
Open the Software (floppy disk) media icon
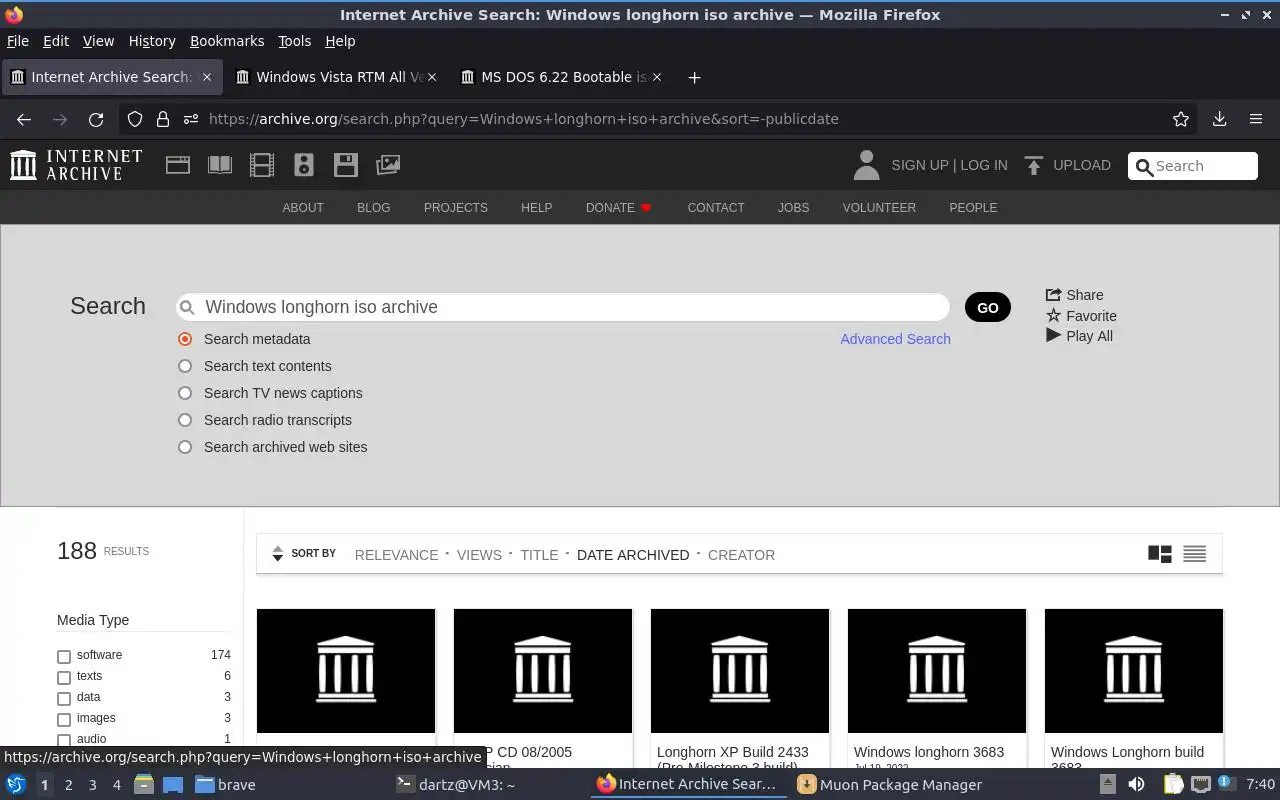(x=346, y=165)
